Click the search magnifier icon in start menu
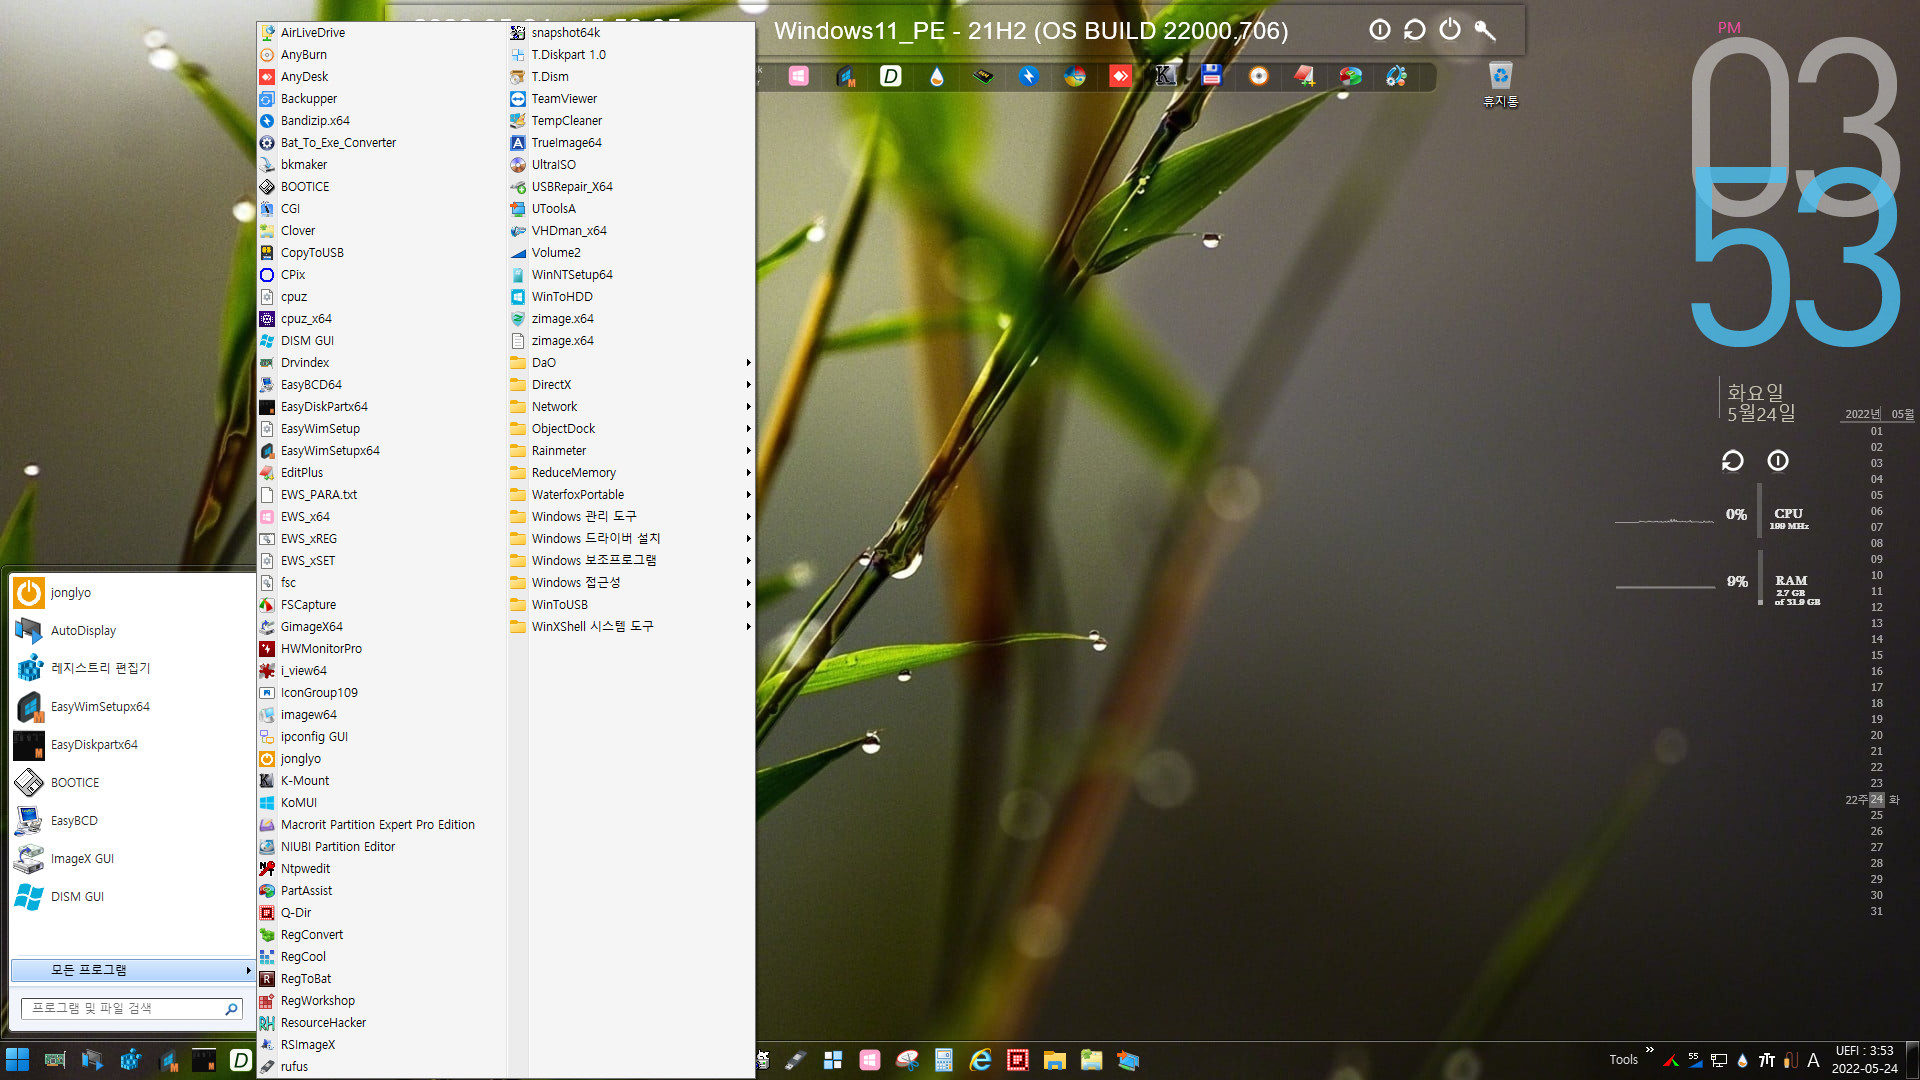Screen dimensions: 1920x1080 (x=231, y=1009)
